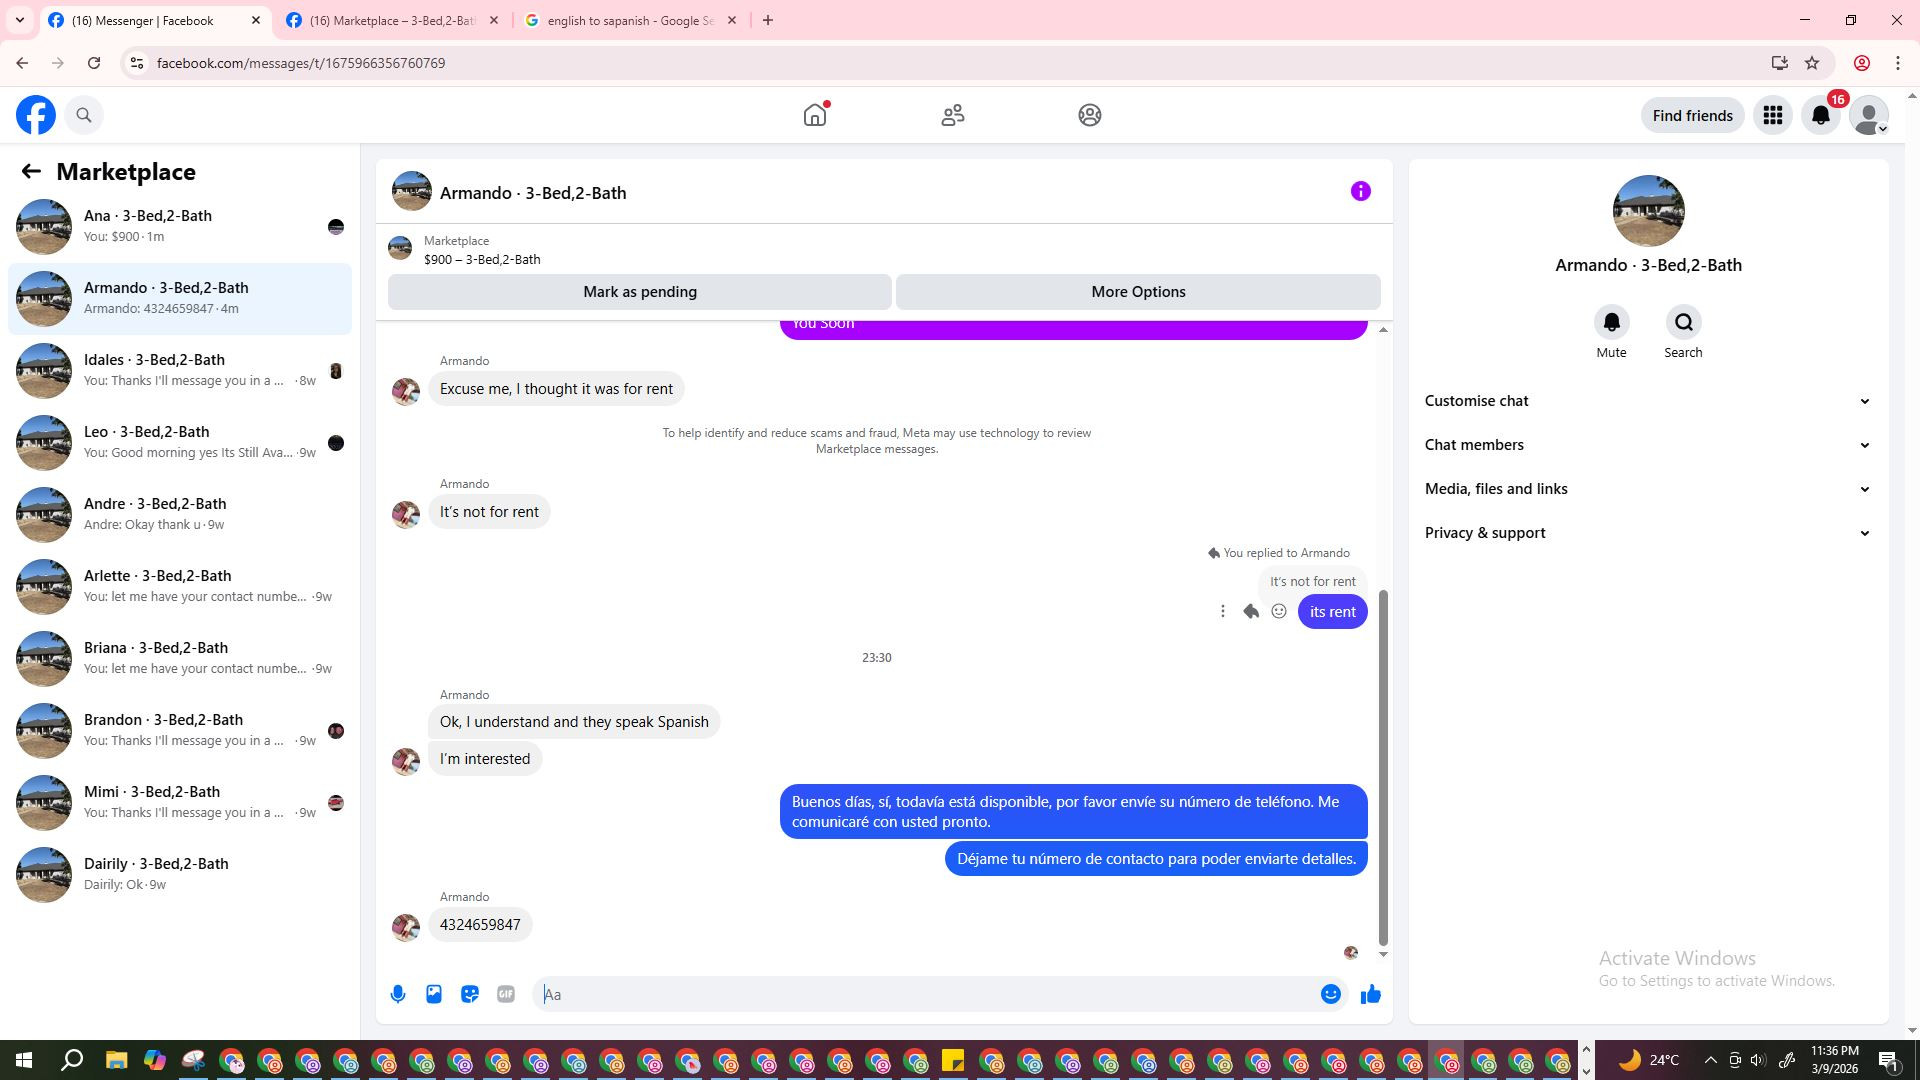This screenshot has width=1920, height=1080.
Task: Click the voice clip microphone icon
Action: click(398, 994)
